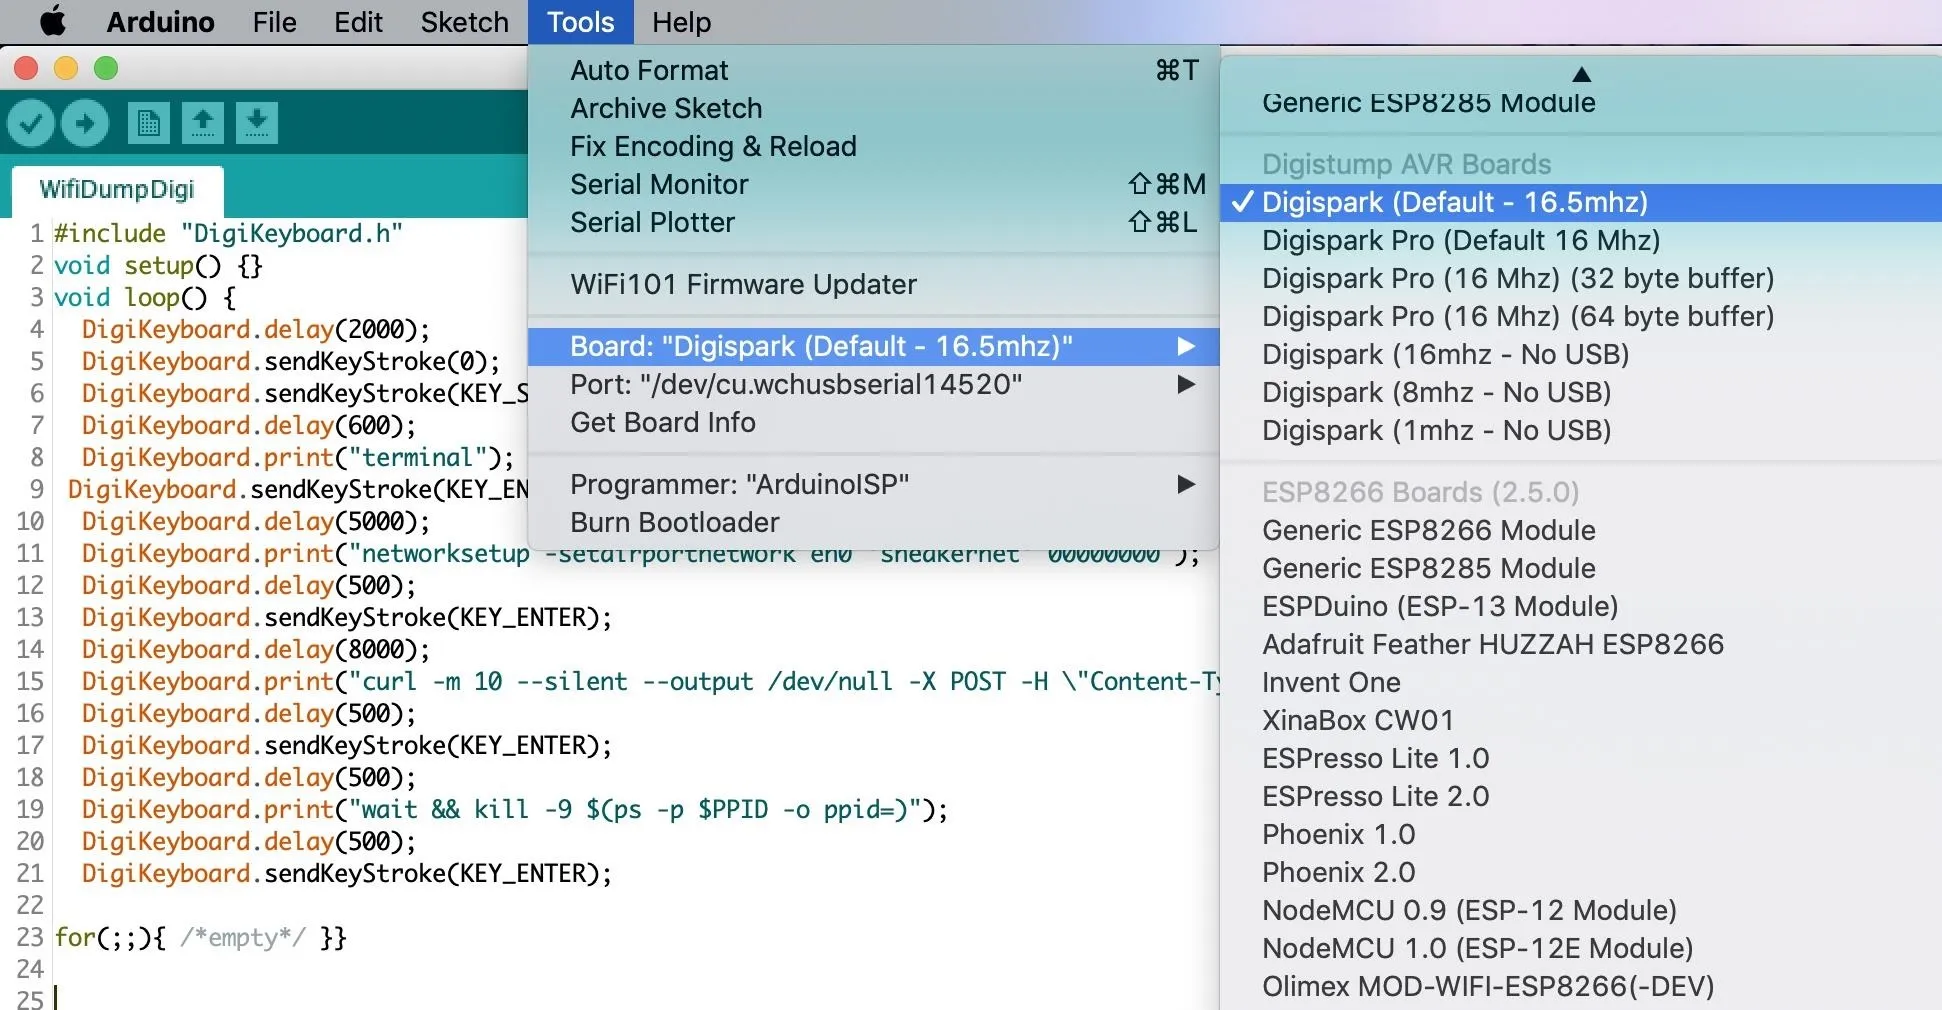Choose Digispark (8mhz - No USB) board
Screen dimensions: 1942x1010
click(x=1581, y=392)
